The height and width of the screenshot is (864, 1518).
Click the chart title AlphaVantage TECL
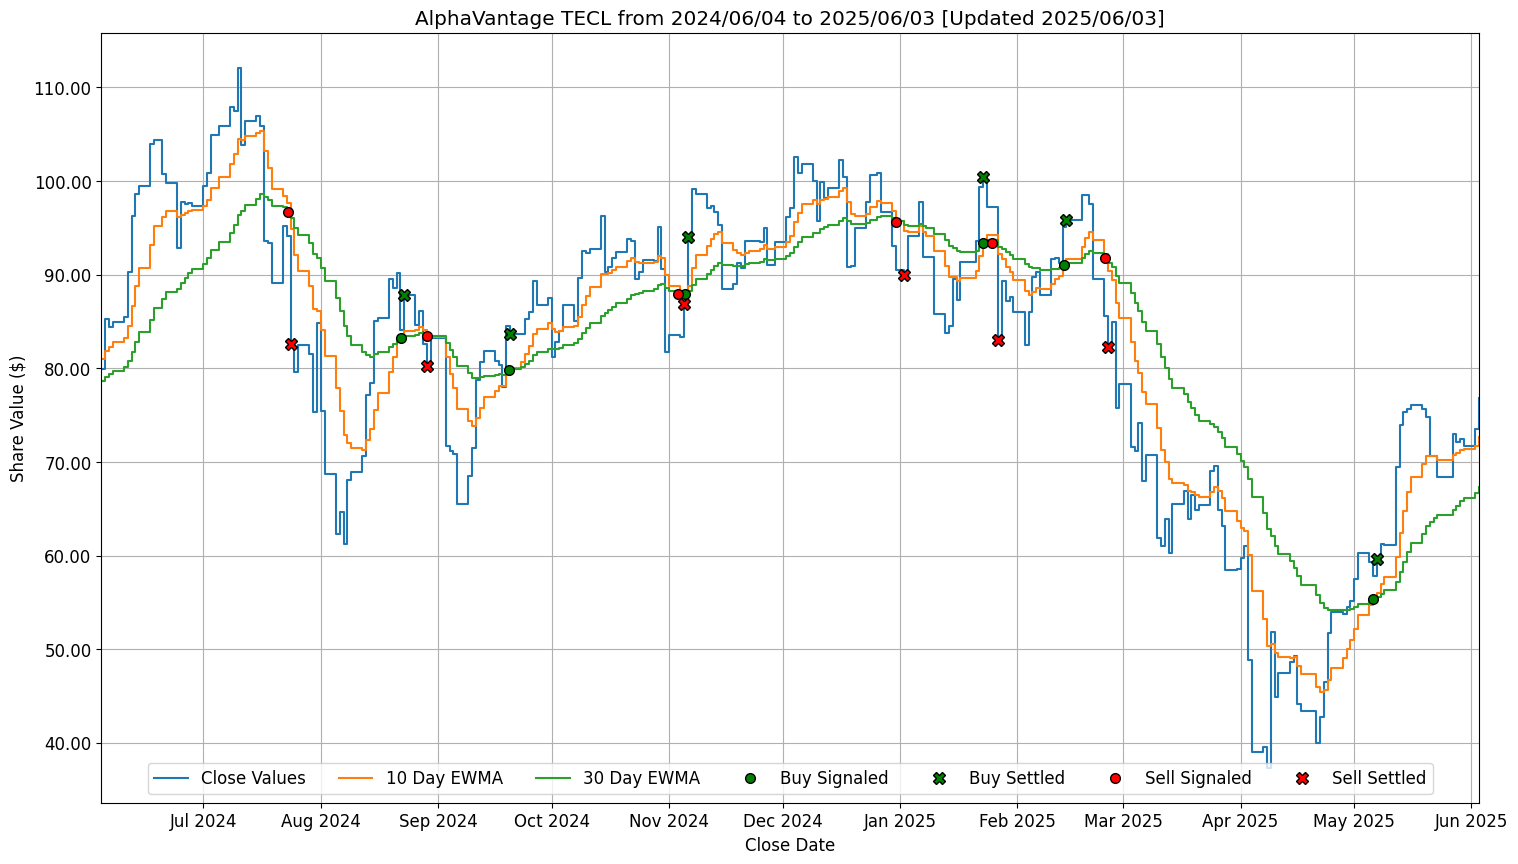pos(789,18)
